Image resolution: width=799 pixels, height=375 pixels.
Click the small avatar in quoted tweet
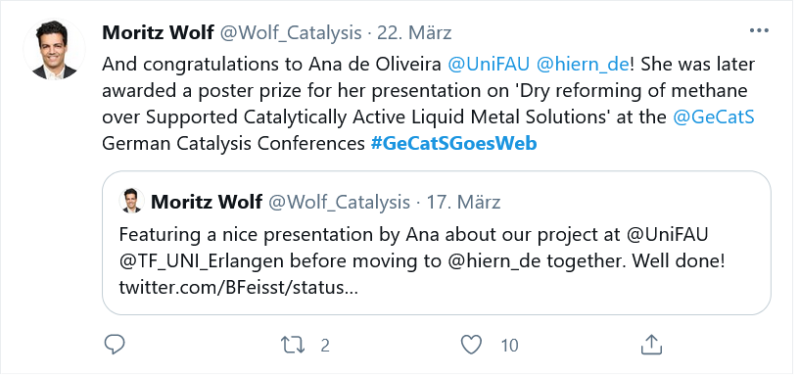[x=131, y=201]
